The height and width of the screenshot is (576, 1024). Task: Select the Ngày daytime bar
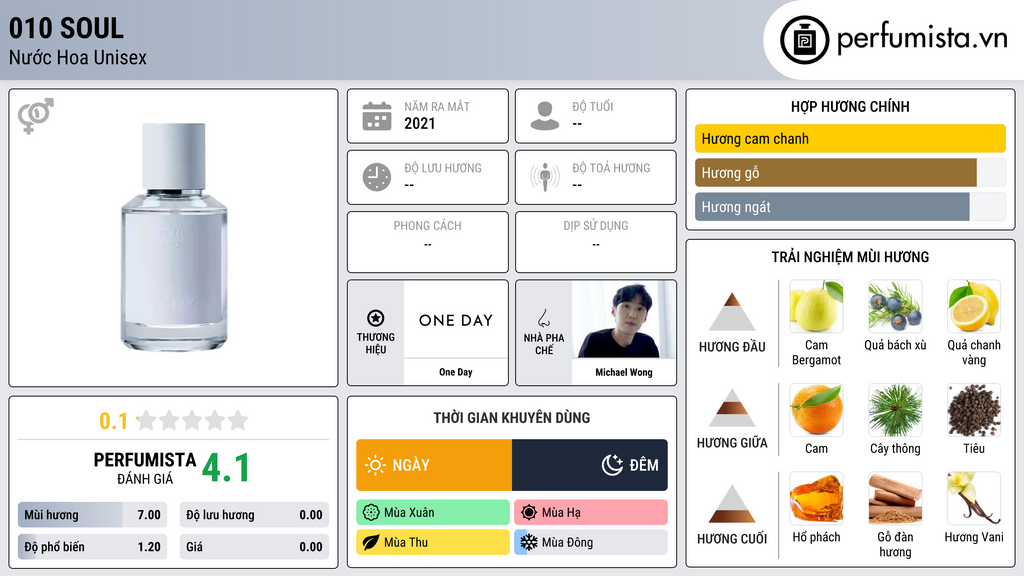[x=434, y=465]
